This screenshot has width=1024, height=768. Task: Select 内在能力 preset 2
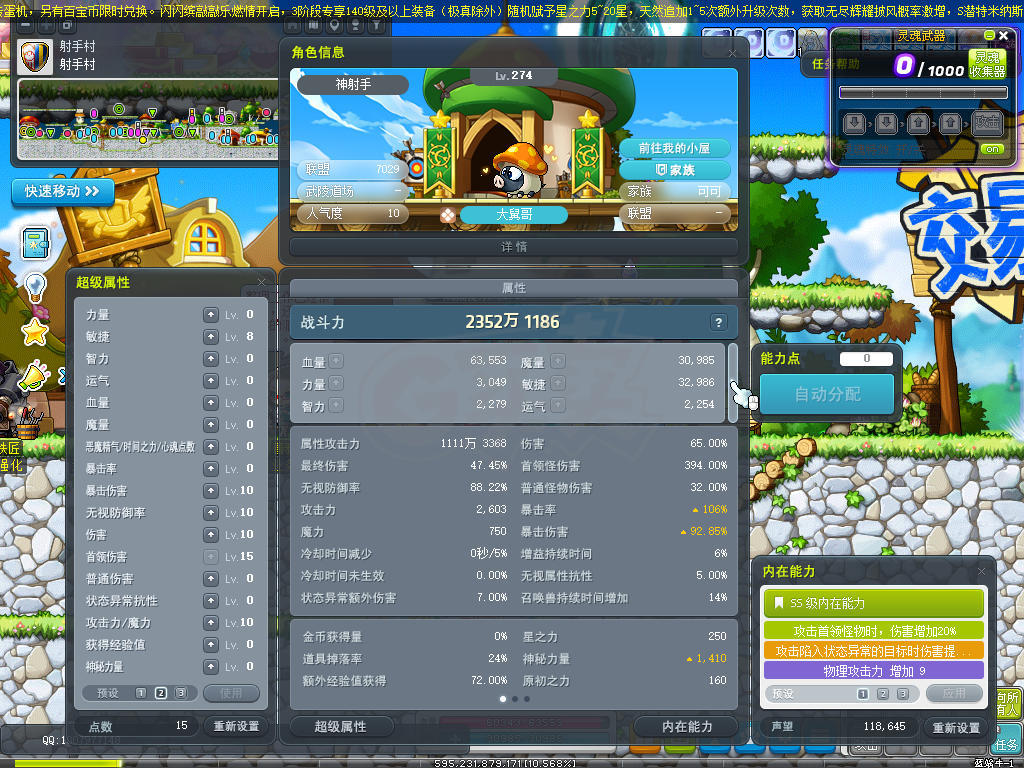[883, 694]
